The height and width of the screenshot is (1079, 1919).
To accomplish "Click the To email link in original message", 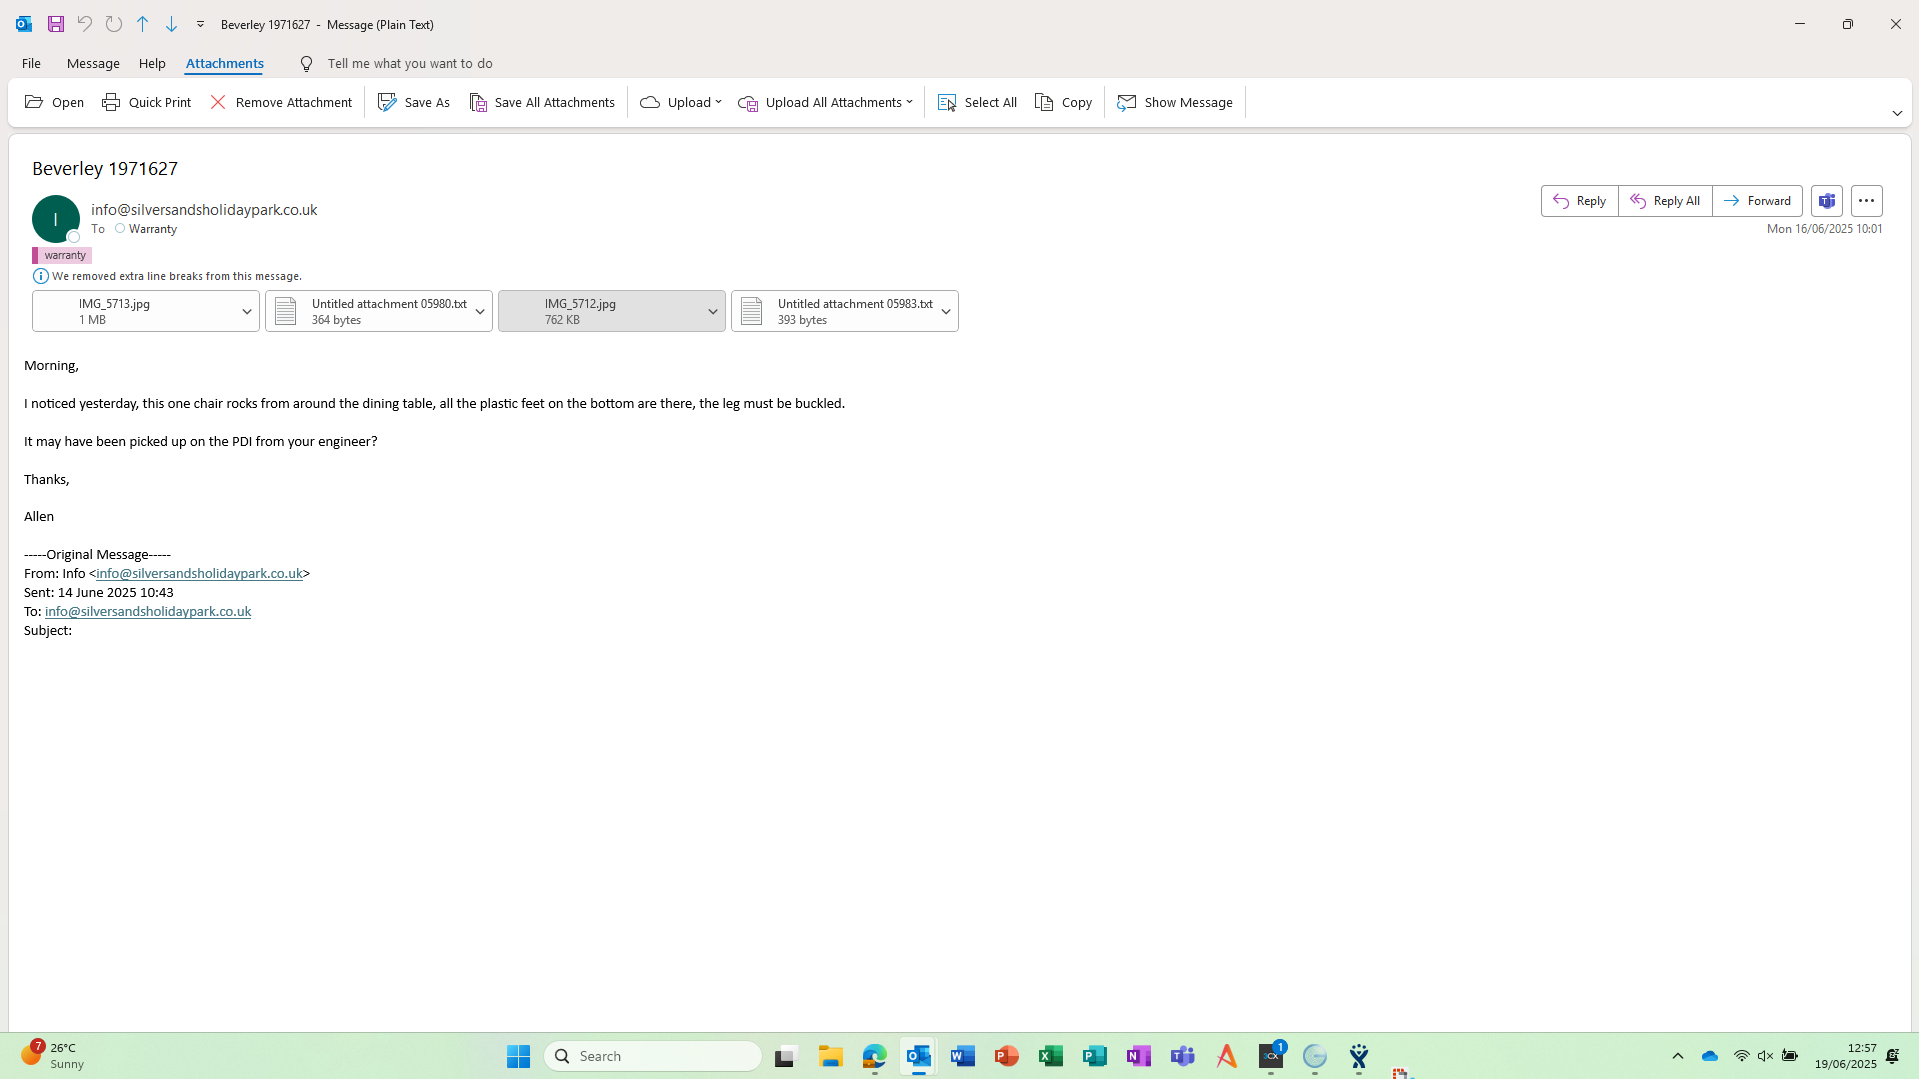I will point(148,611).
